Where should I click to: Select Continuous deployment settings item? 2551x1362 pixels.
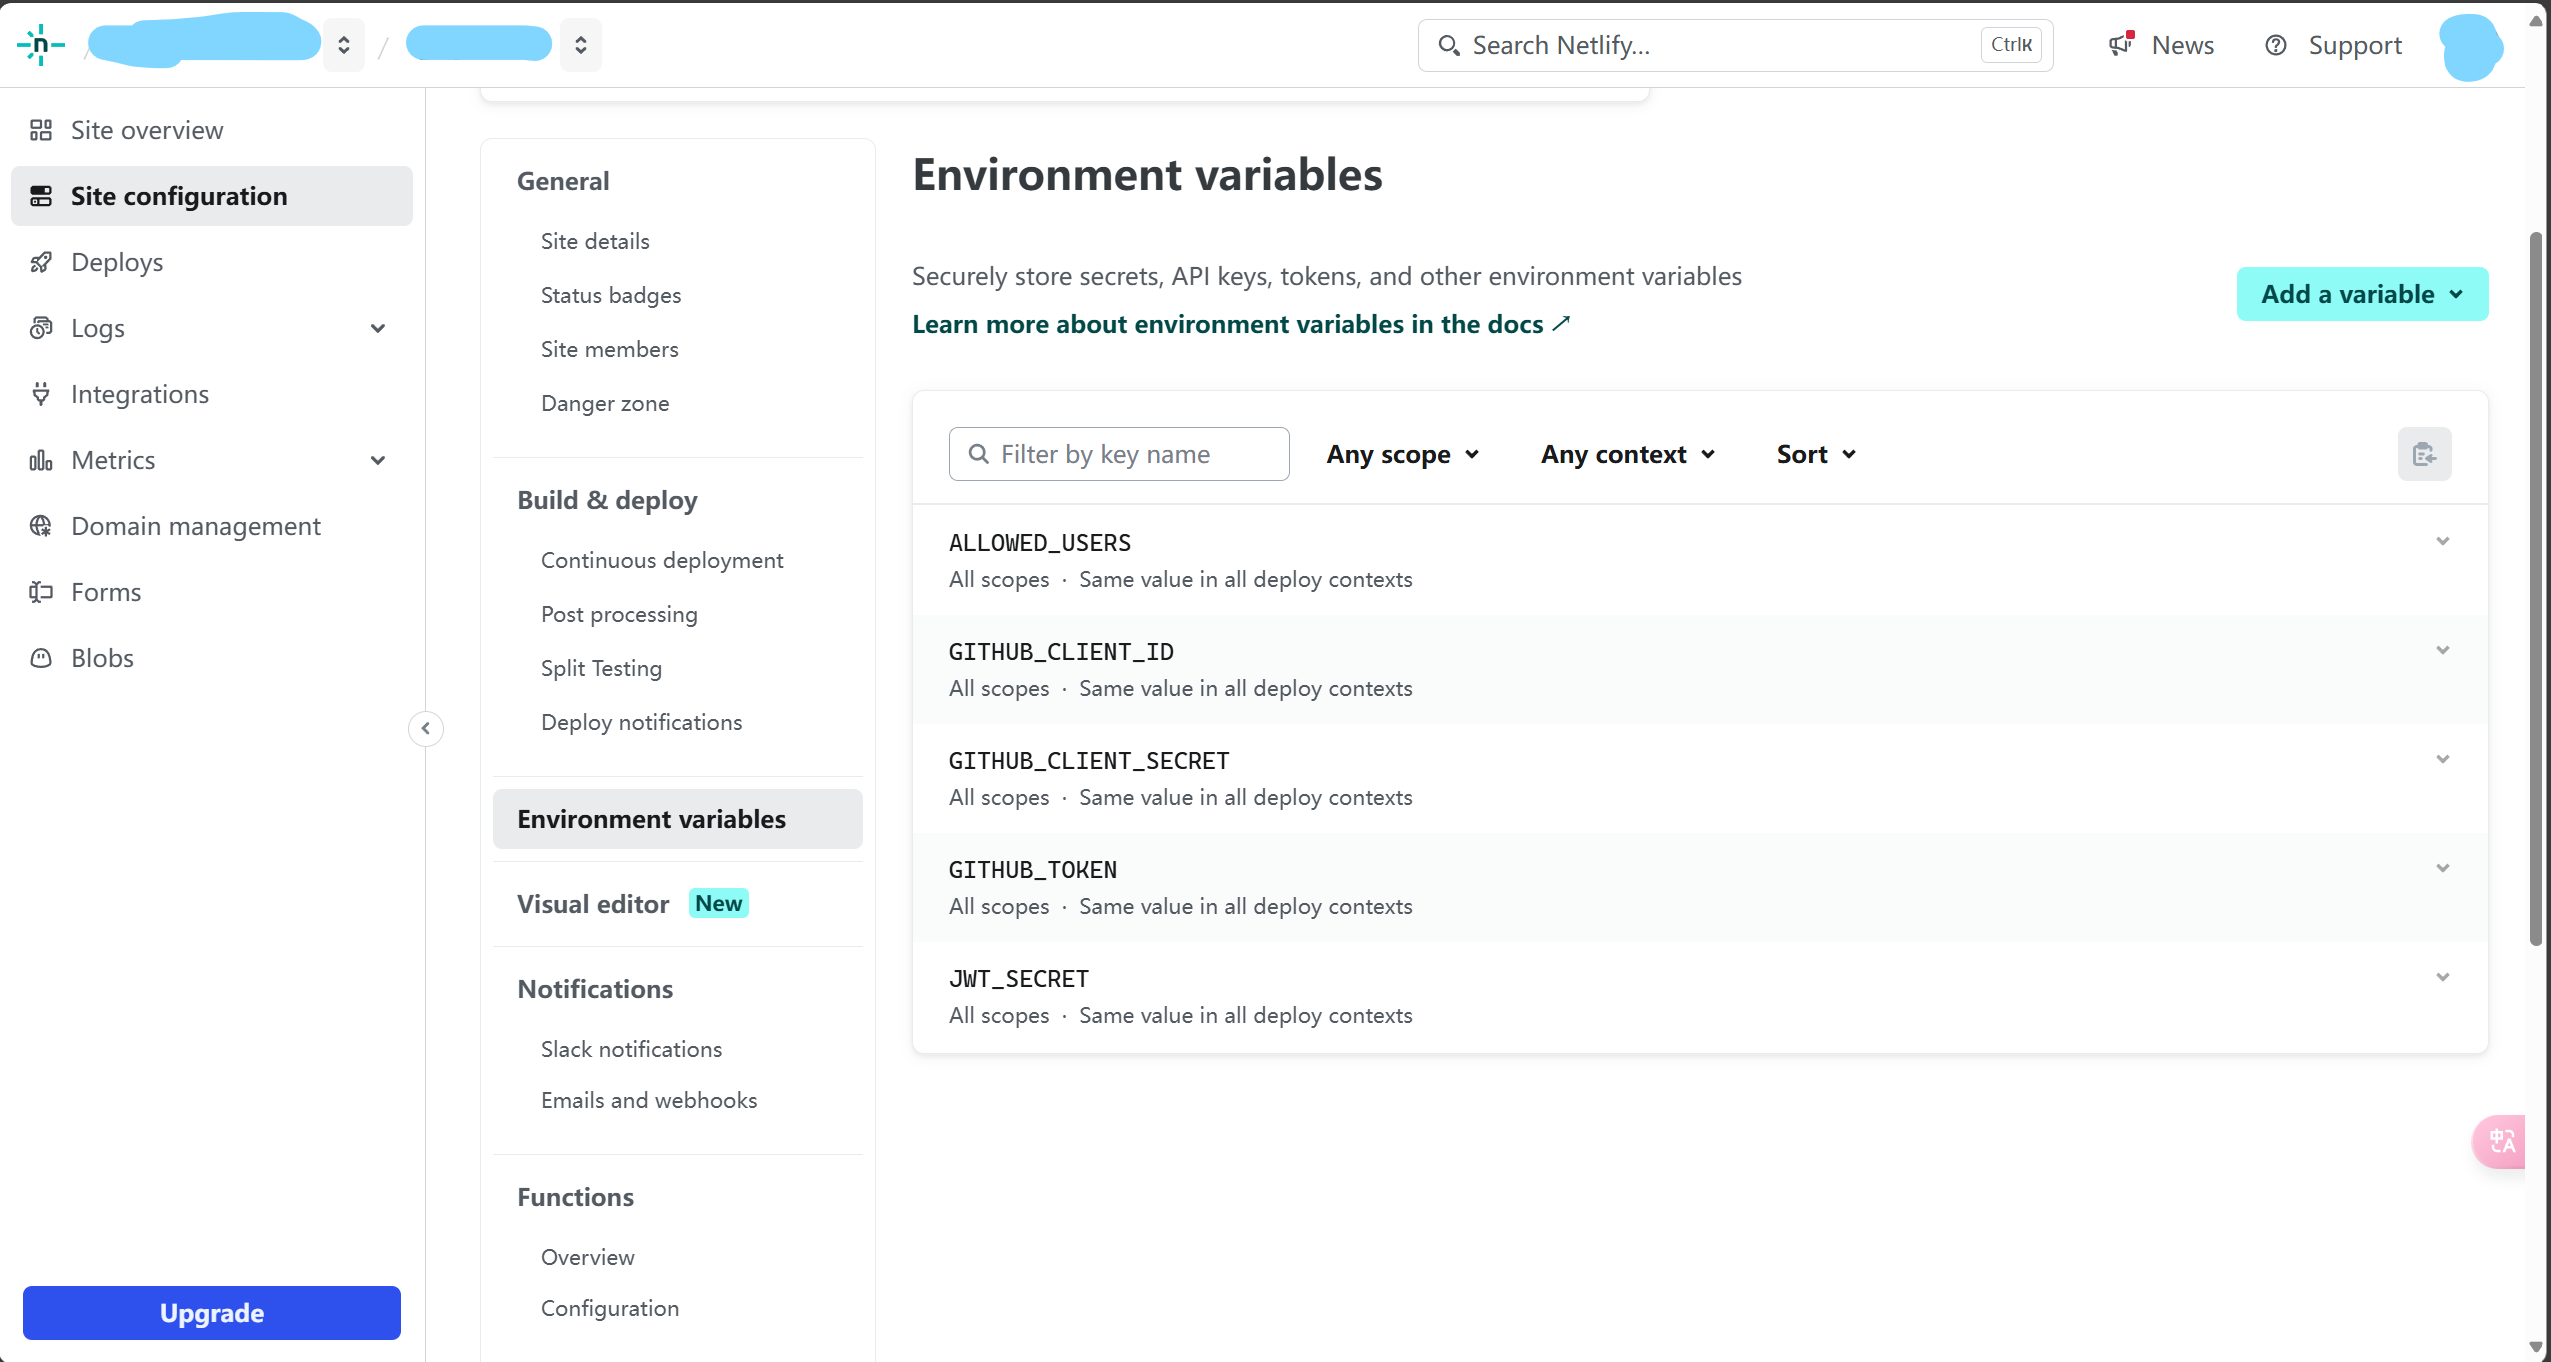662,560
